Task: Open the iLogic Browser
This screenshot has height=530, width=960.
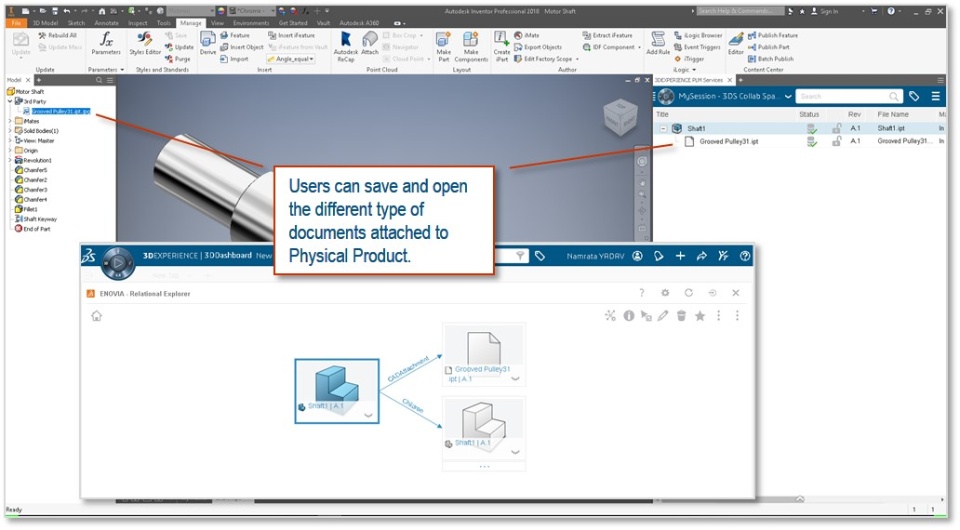Action: 698,35
